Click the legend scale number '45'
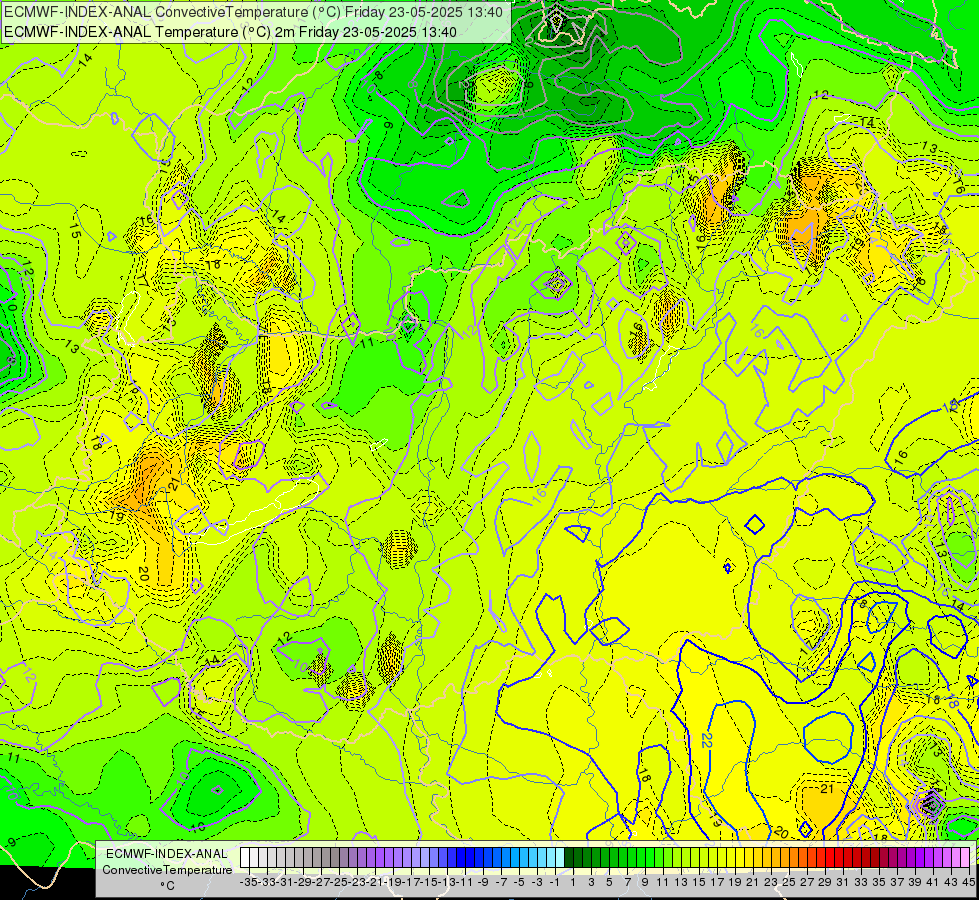The image size is (979, 900). (x=968, y=882)
